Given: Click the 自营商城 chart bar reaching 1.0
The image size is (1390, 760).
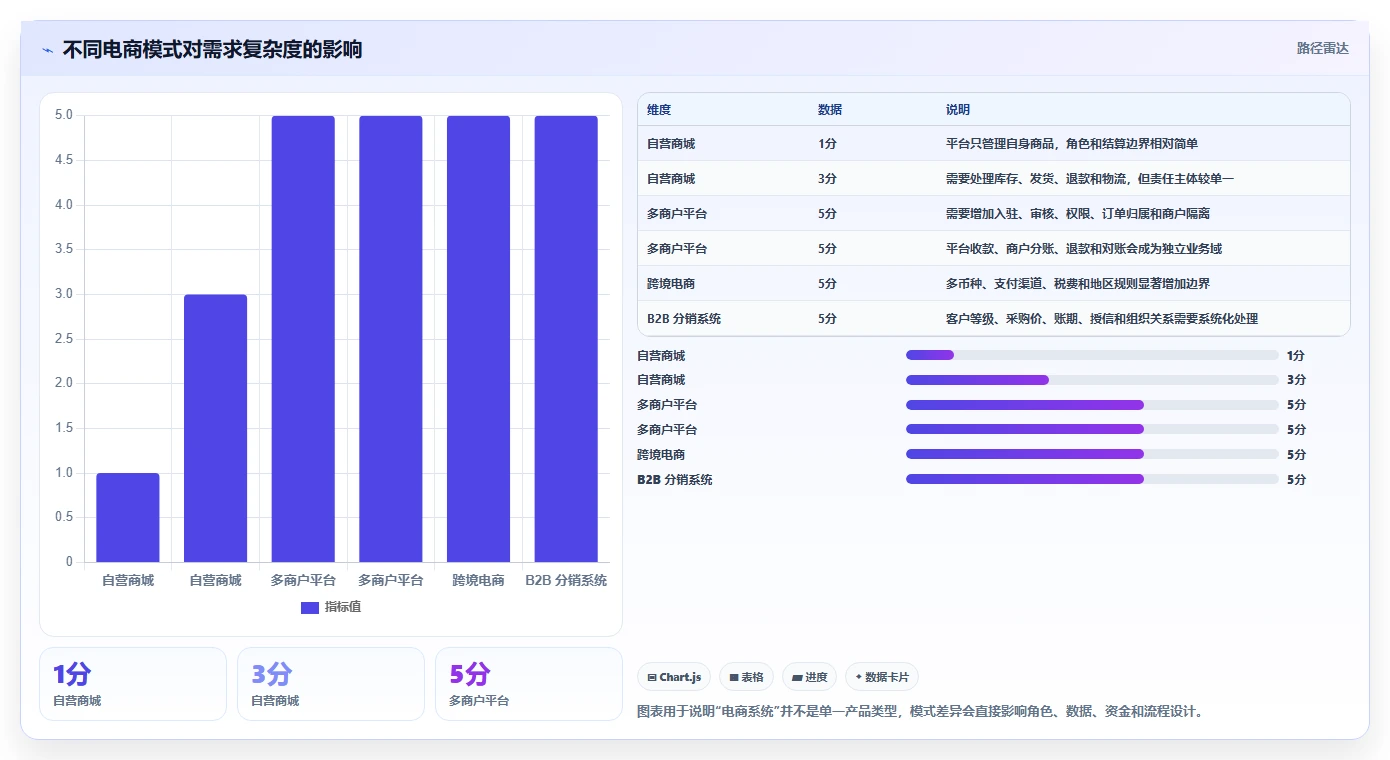Looking at the screenshot, I should coord(128,517).
